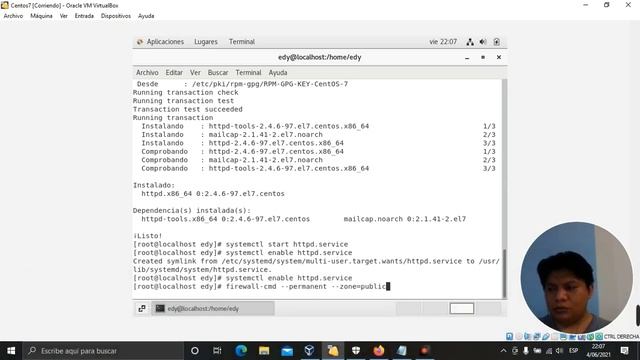Viewport: 640px width, 360px height.
Task: Open the Windows notification center icon
Action: coord(624,351)
